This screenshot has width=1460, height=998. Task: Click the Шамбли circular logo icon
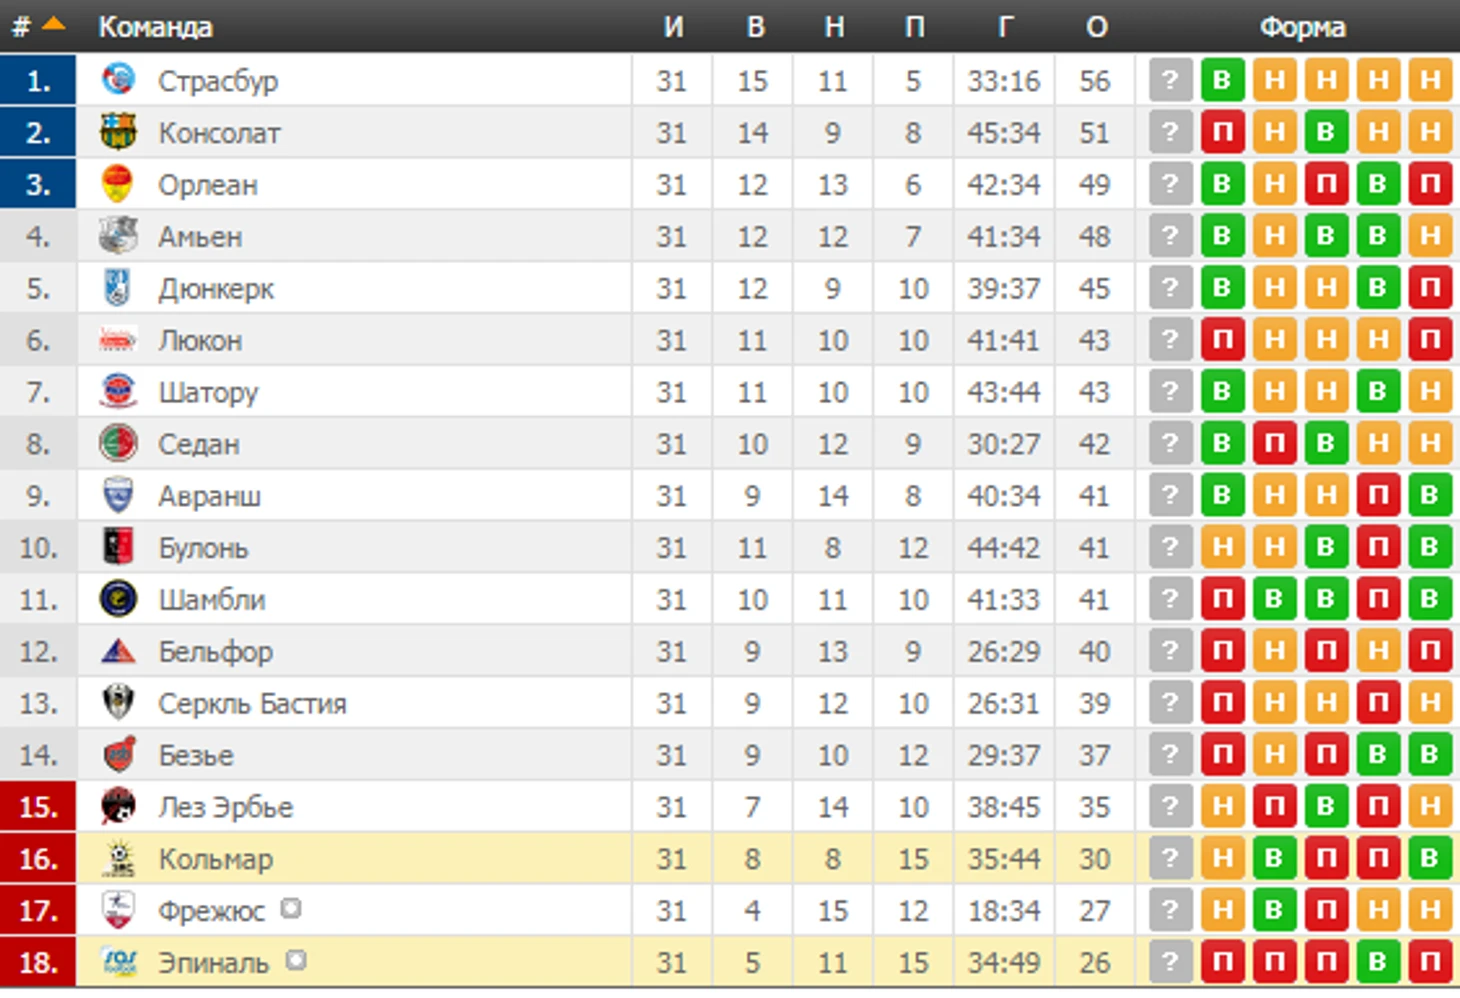coord(118,599)
